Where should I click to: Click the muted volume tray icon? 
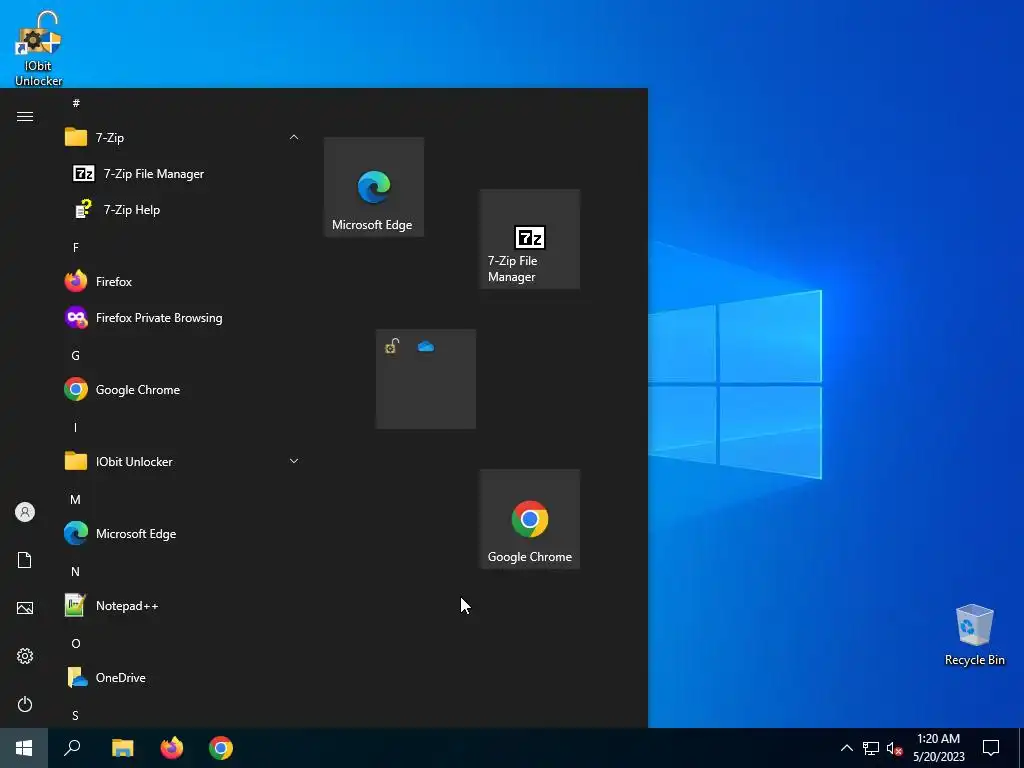pyautogui.click(x=894, y=748)
